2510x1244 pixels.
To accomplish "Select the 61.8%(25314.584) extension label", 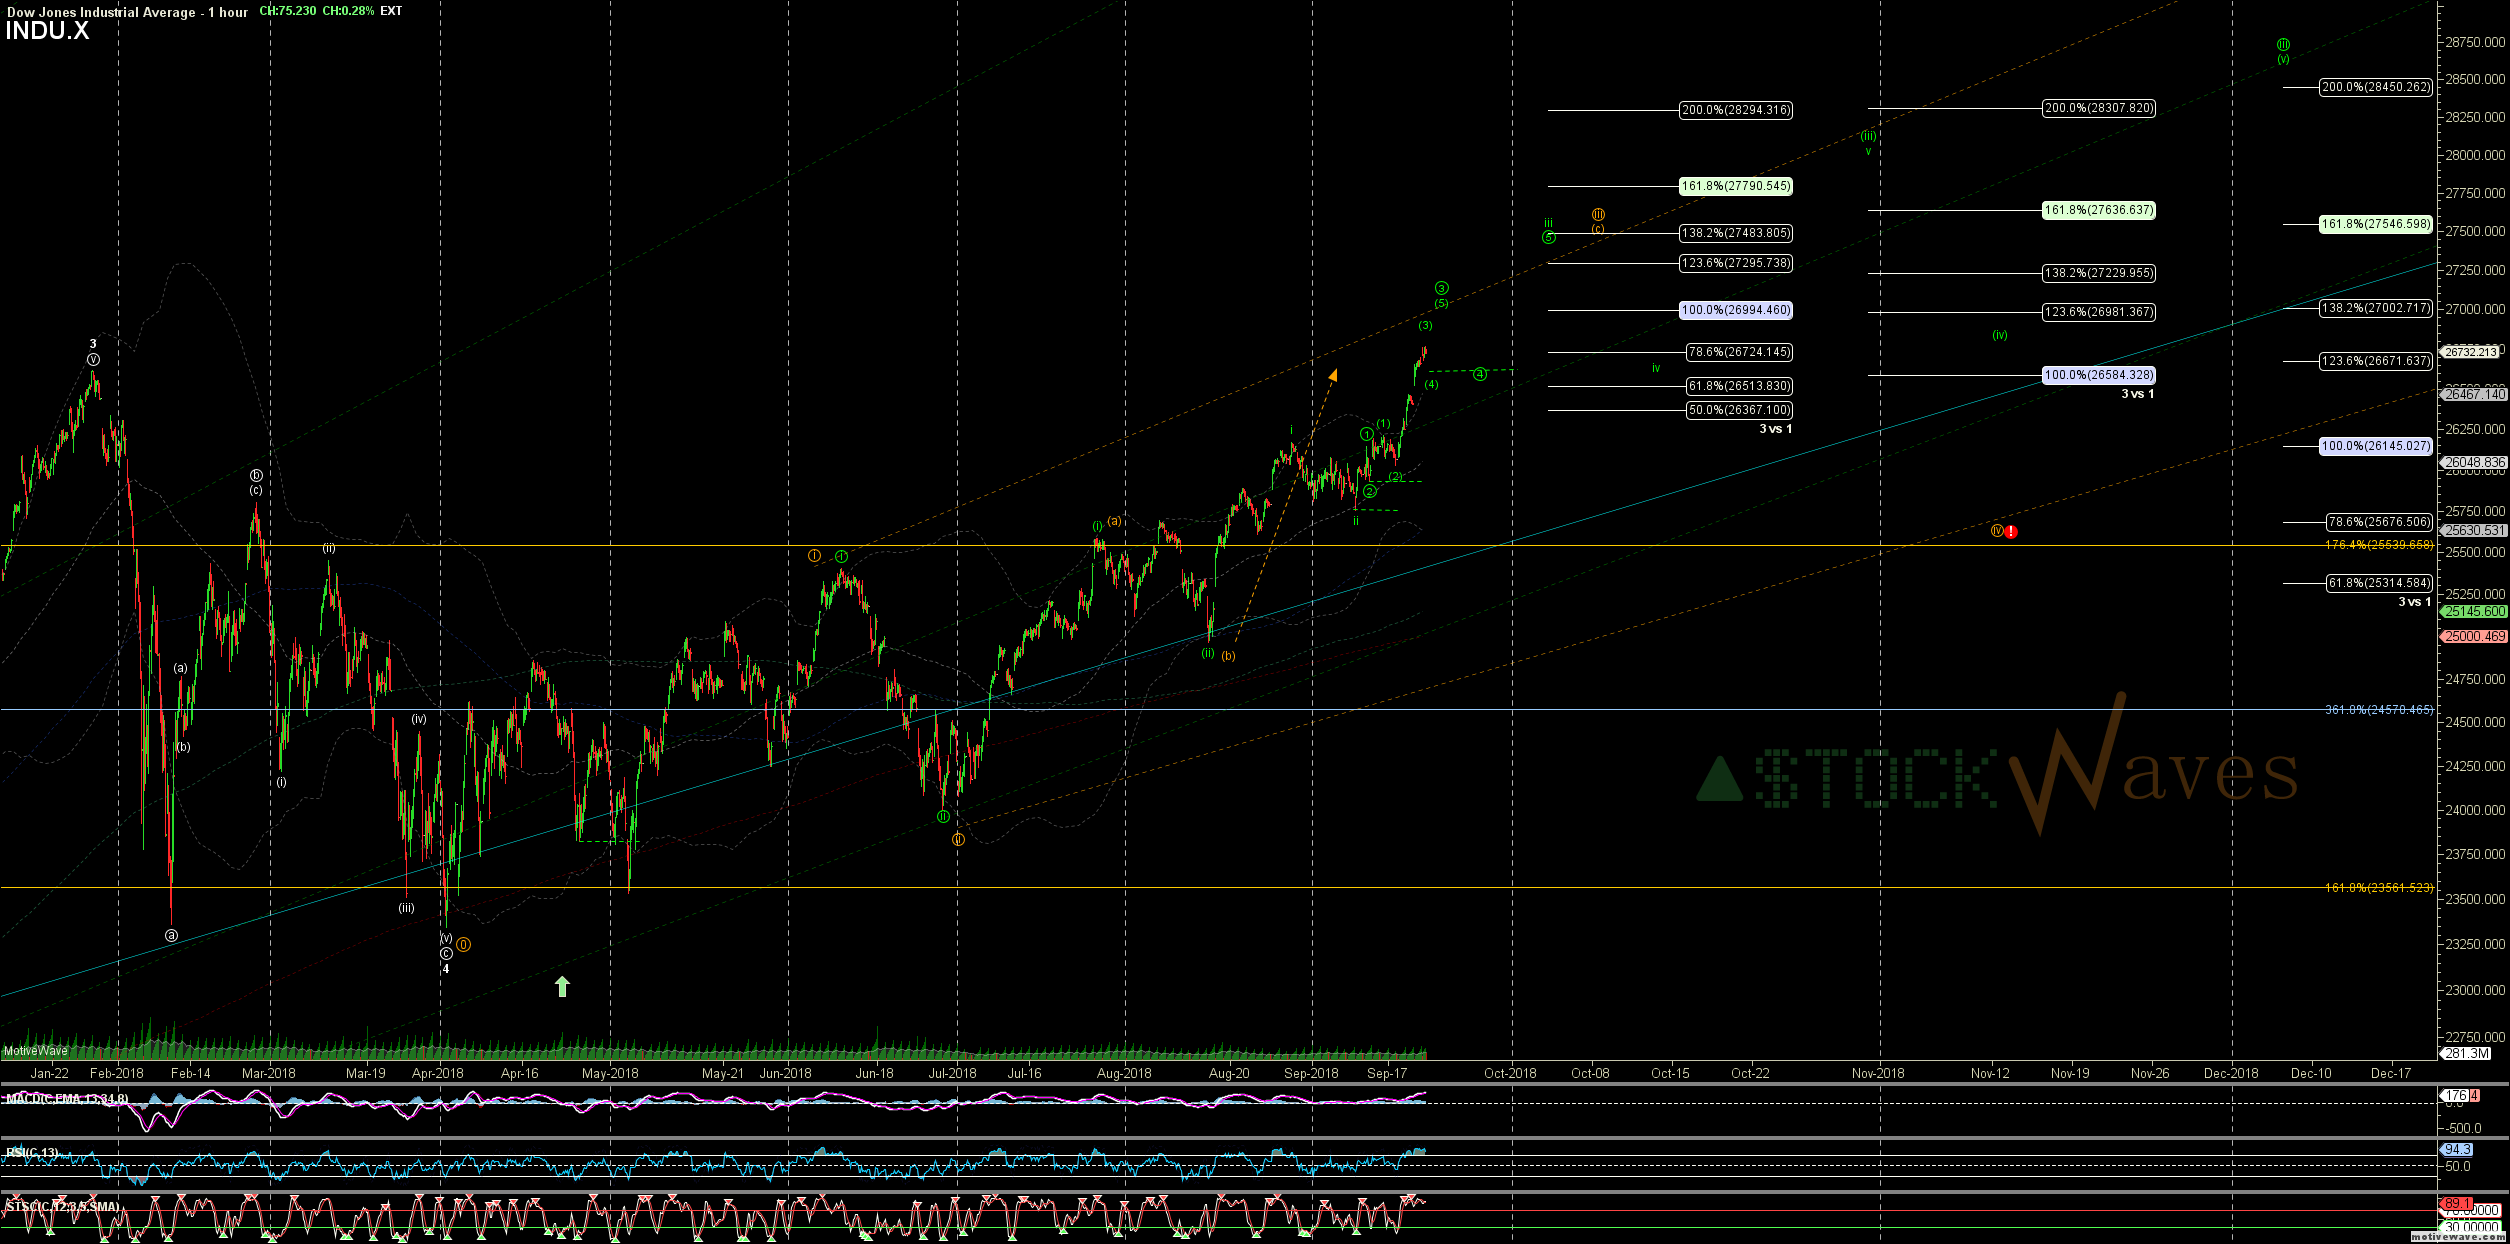I will 2379,583.
